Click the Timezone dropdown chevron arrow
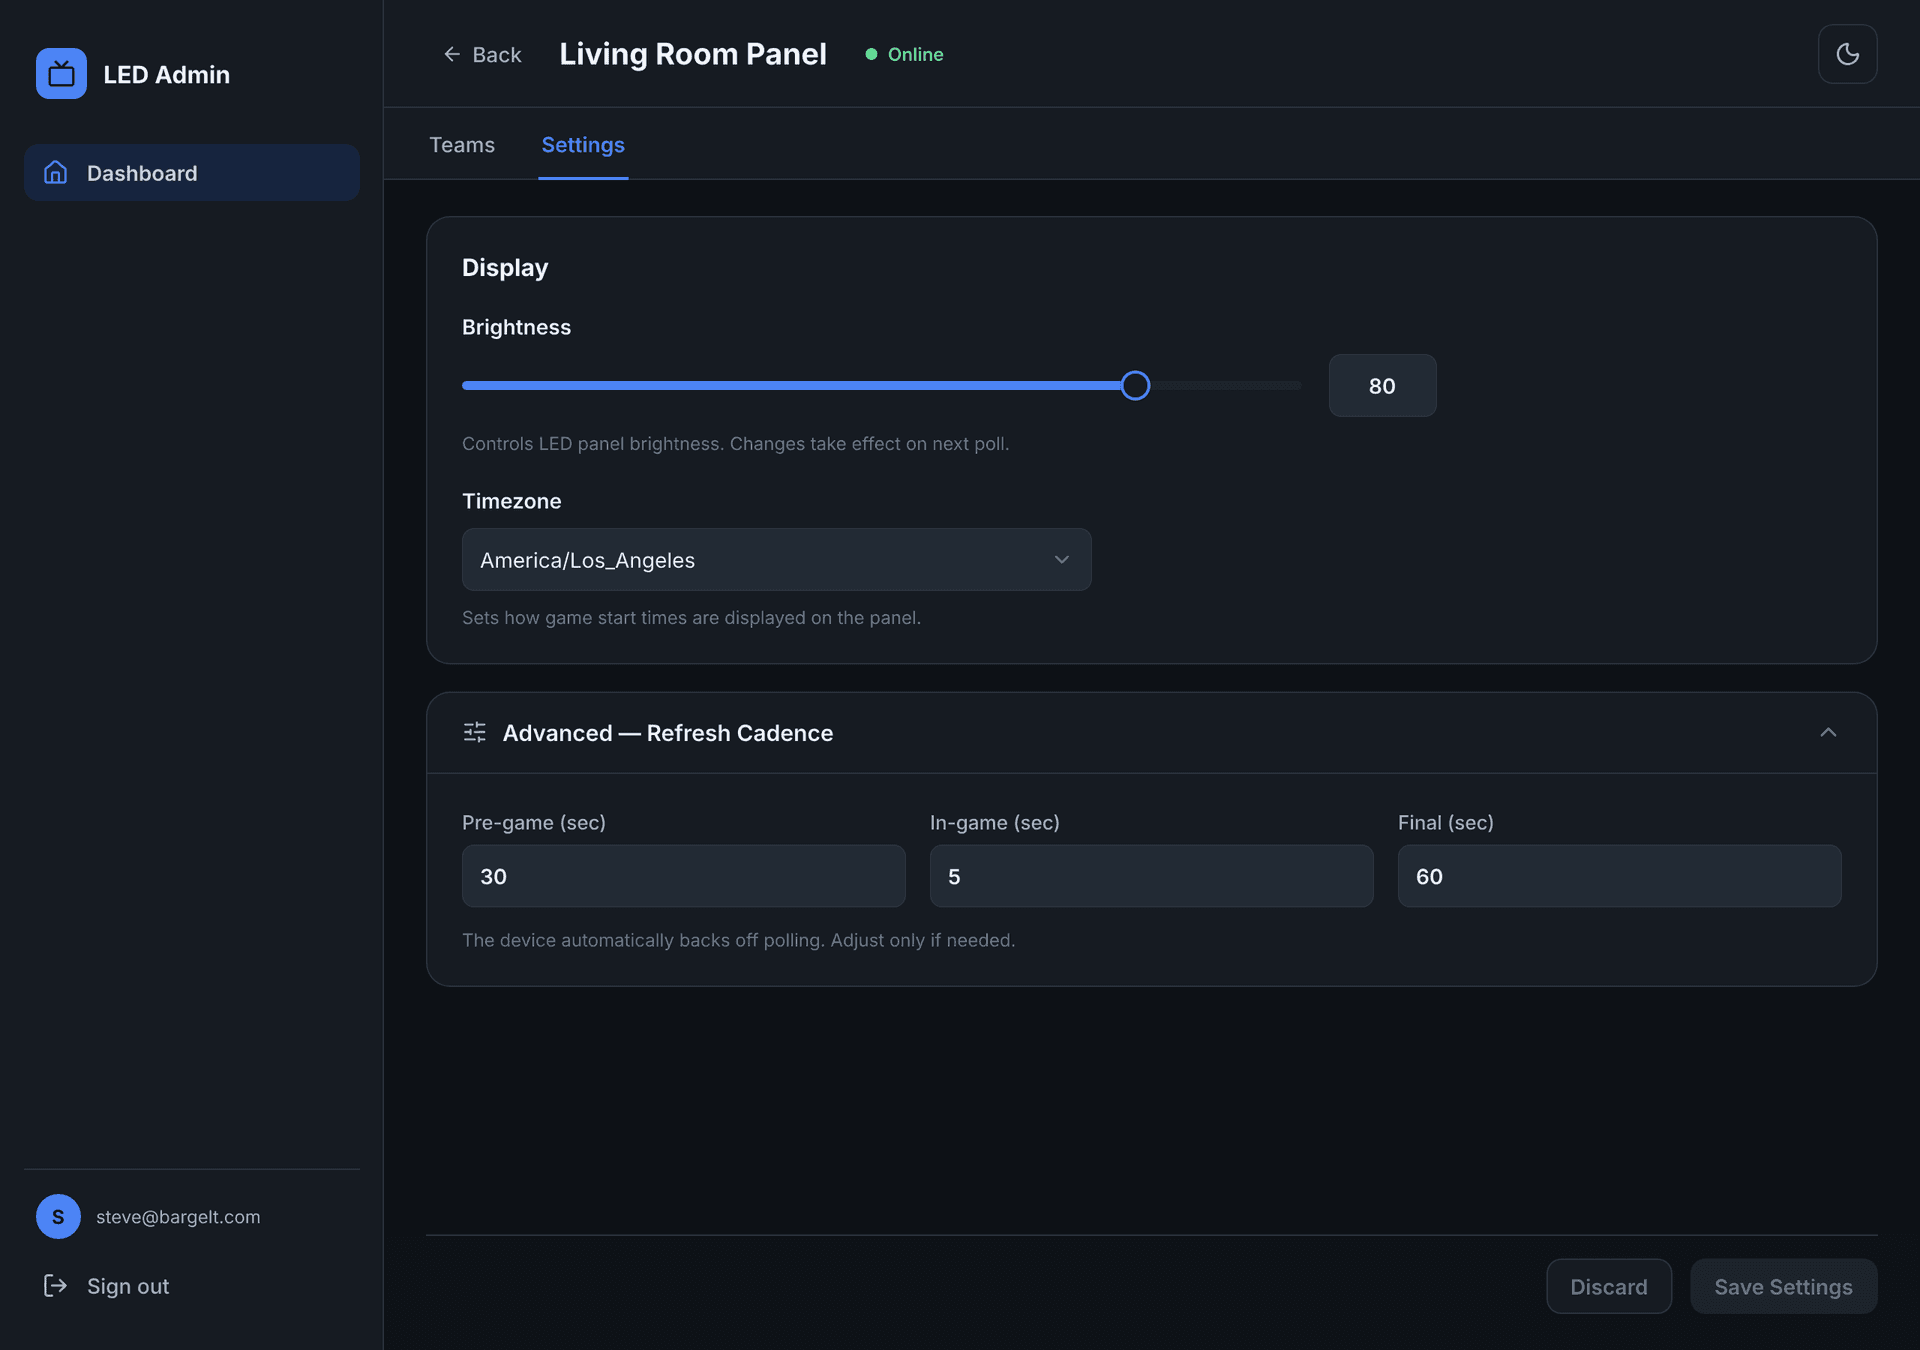This screenshot has width=1920, height=1350. [1061, 559]
